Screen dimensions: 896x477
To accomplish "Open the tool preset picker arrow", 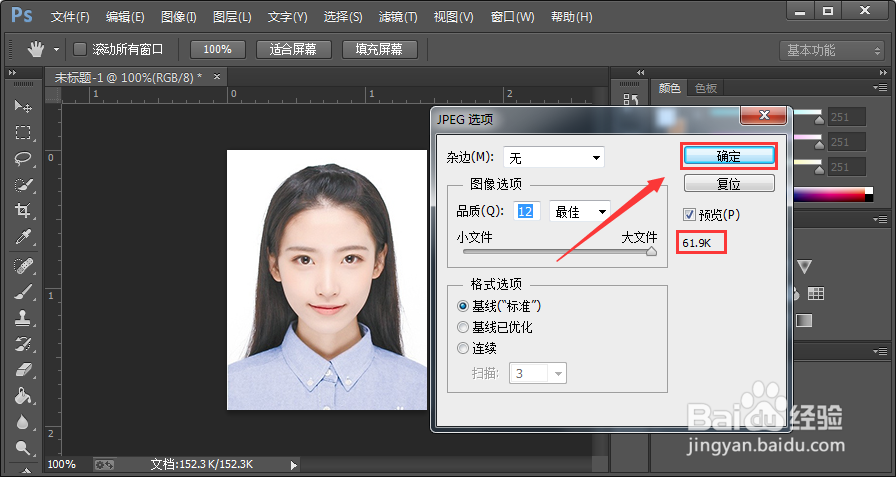I will [56, 50].
